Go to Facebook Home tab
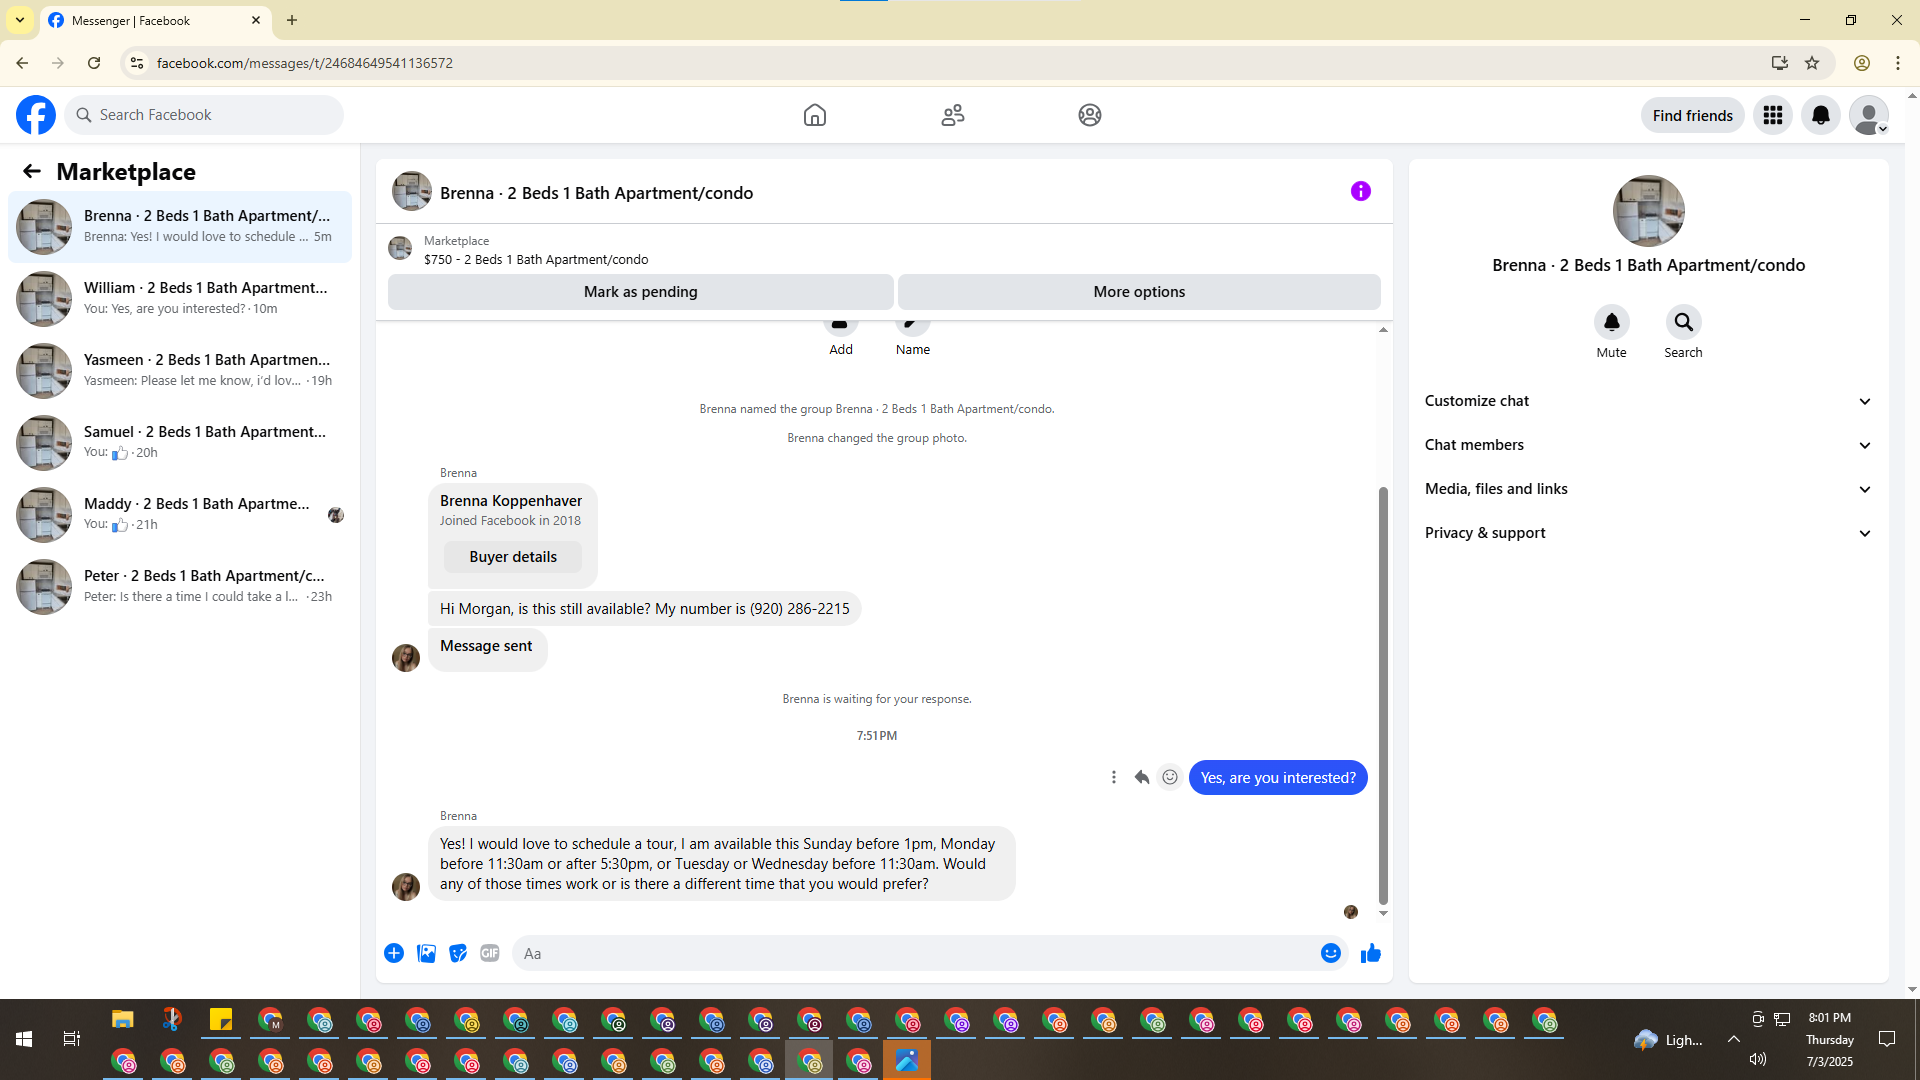This screenshot has height=1080, width=1920. point(814,115)
